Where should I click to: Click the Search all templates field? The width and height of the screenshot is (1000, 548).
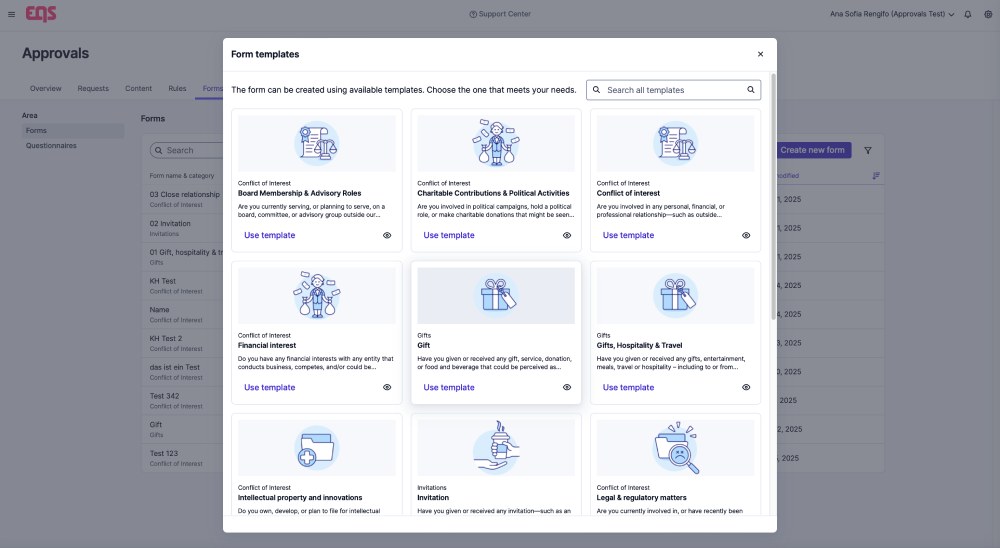tap(670, 90)
